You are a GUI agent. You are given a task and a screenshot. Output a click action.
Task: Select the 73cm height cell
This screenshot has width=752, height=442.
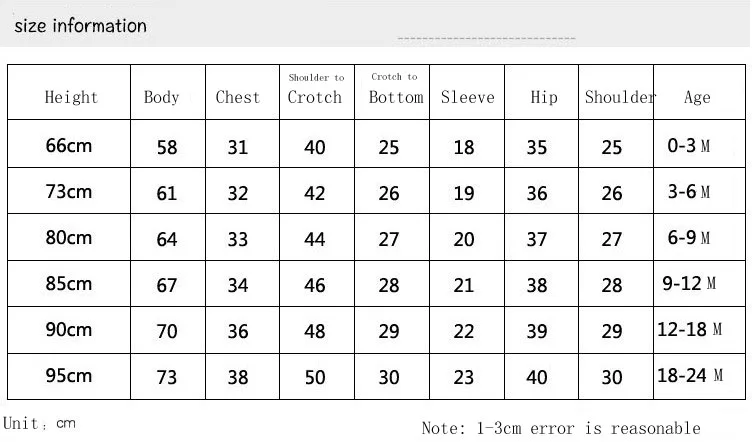(69, 192)
